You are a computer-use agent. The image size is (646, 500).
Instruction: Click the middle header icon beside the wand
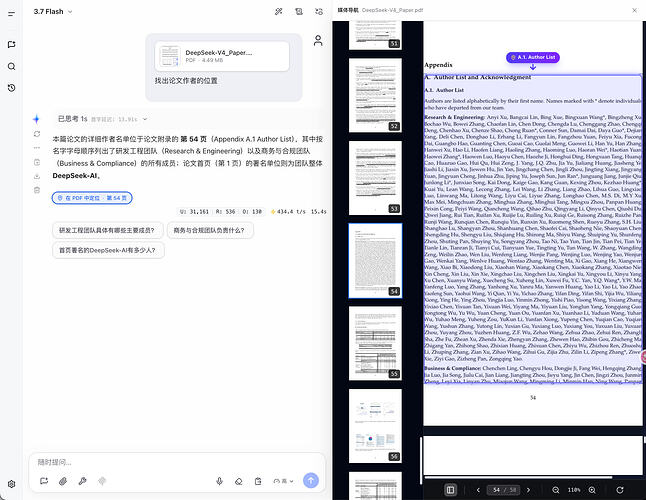pos(299,12)
